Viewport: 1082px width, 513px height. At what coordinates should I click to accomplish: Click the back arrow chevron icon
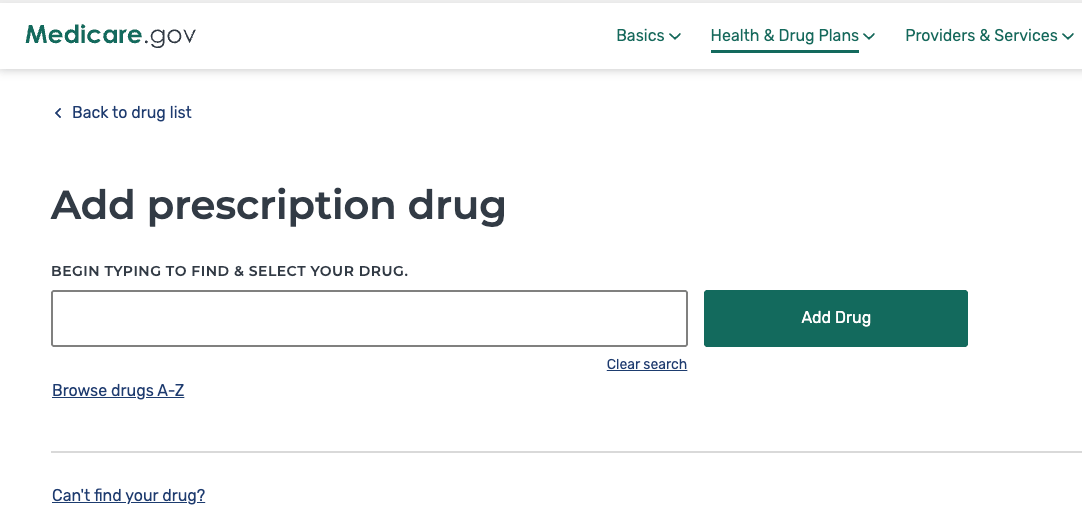pos(58,113)
